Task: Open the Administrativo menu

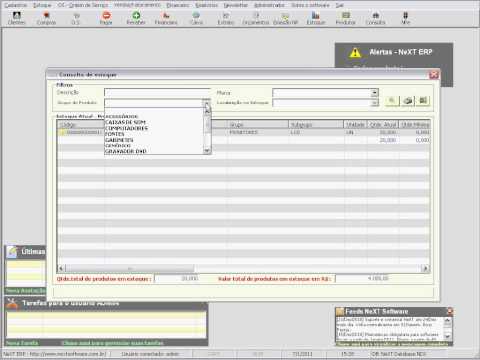Action: pos(269,5)
